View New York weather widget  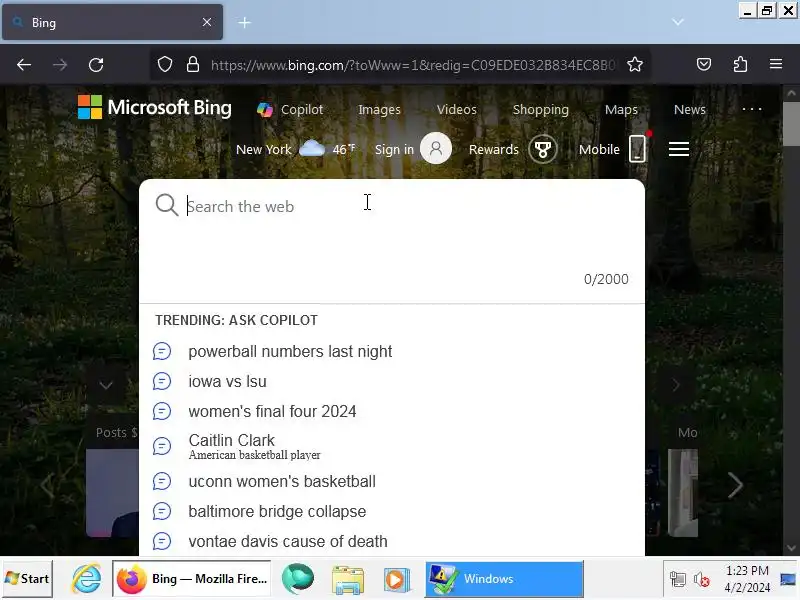click(x=295, y=149)
